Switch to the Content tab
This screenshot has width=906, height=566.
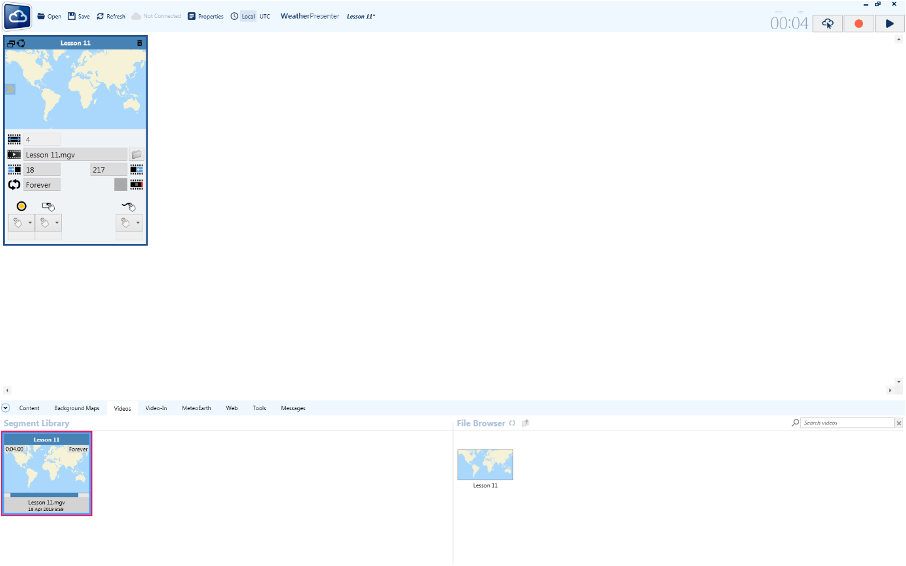29,408
